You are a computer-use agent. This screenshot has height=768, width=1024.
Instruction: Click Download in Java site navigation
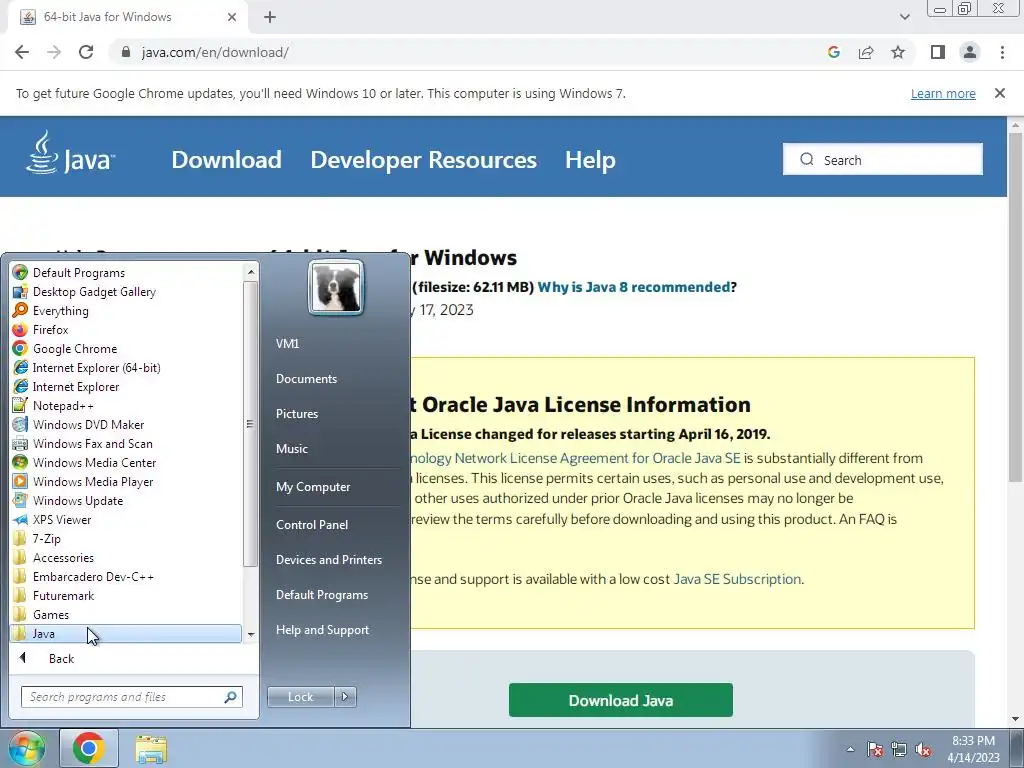point(227,160)
